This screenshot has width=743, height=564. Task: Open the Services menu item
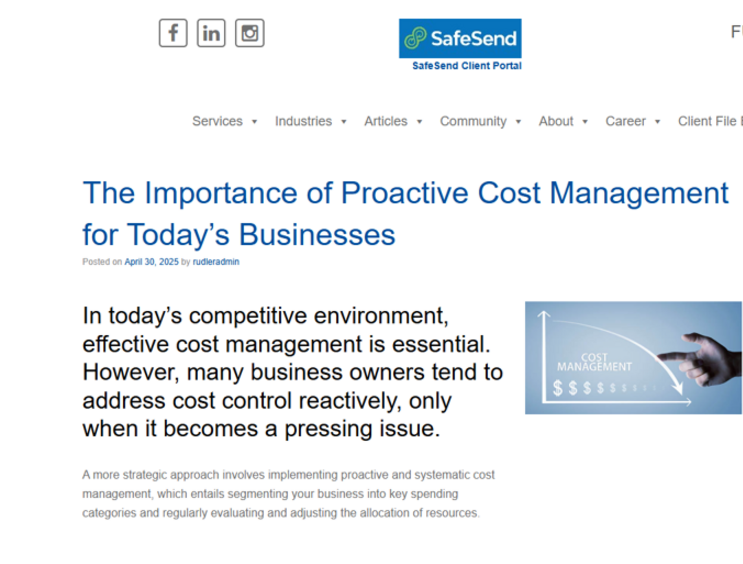[x=217, y=121]
